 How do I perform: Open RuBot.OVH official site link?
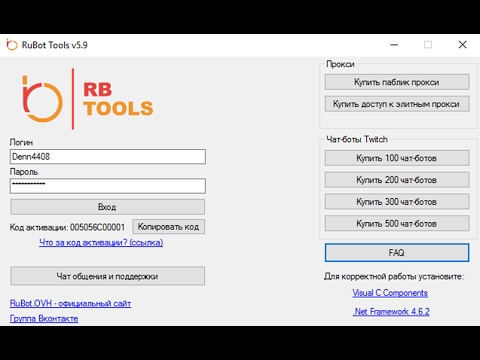point(70,303)
